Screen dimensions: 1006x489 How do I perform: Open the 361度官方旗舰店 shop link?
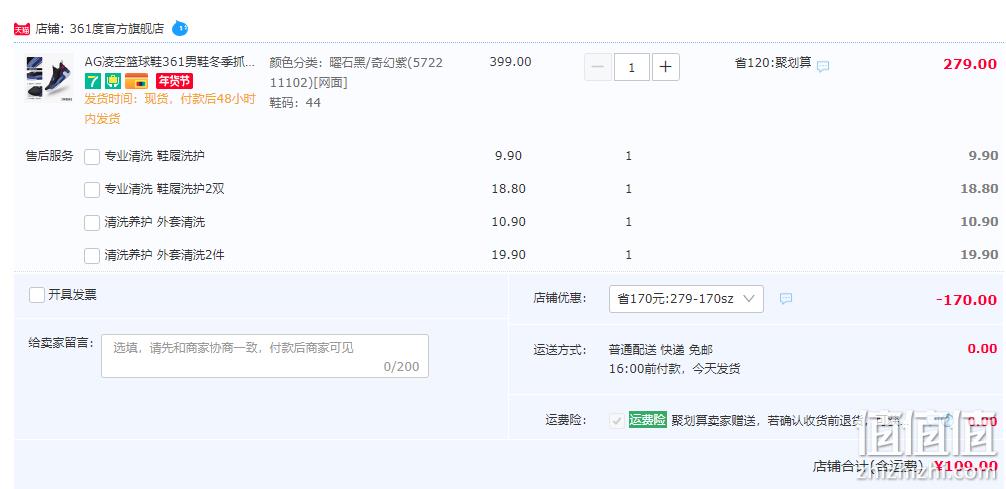pos(116,29)
